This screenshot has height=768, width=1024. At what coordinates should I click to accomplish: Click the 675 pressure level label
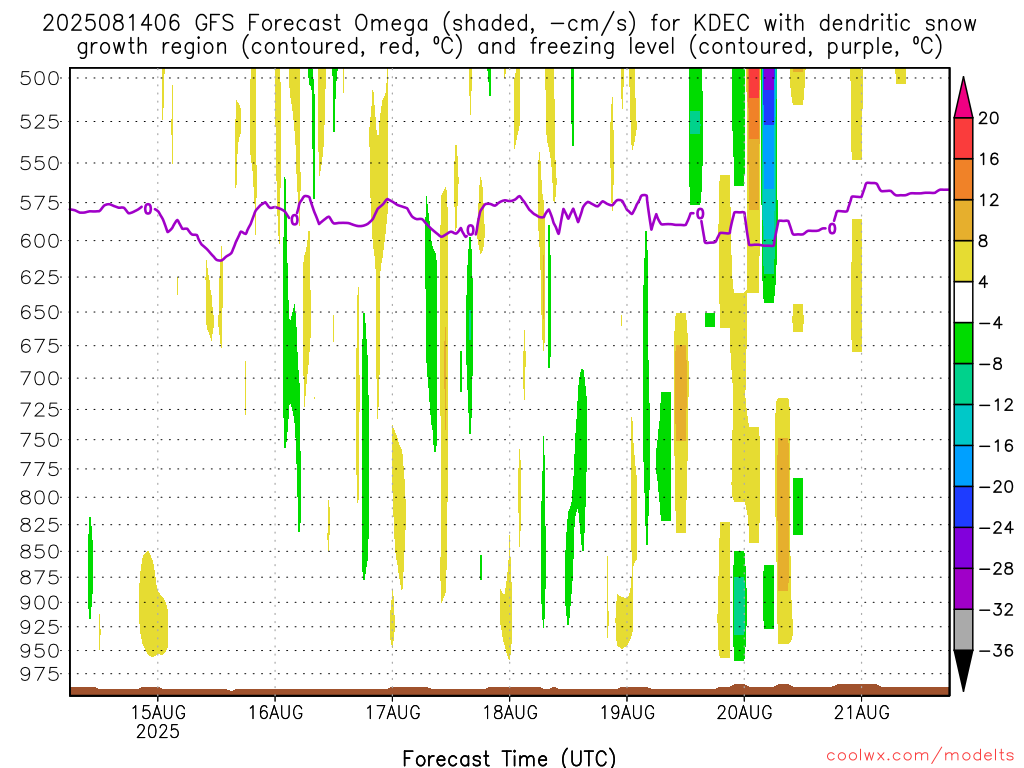[x=40, y=345]
